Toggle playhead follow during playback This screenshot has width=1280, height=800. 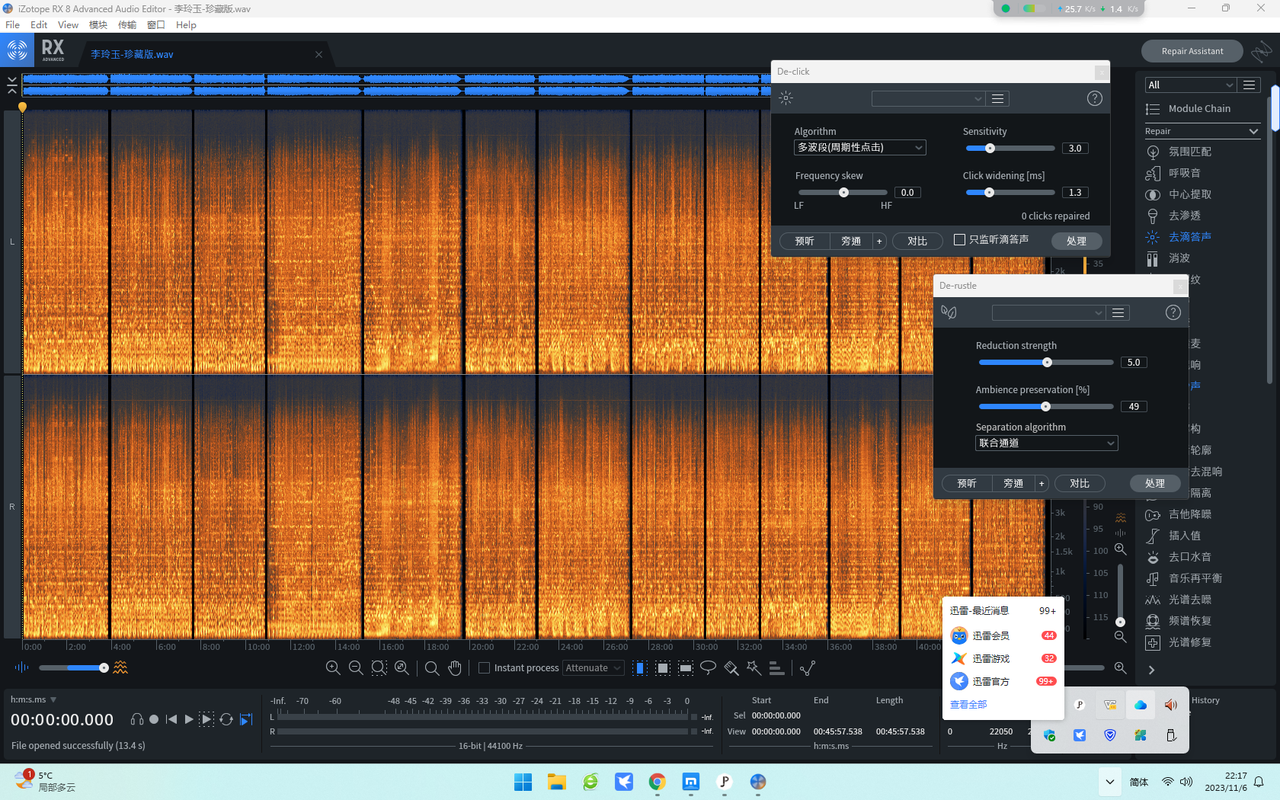click(246, 720)
